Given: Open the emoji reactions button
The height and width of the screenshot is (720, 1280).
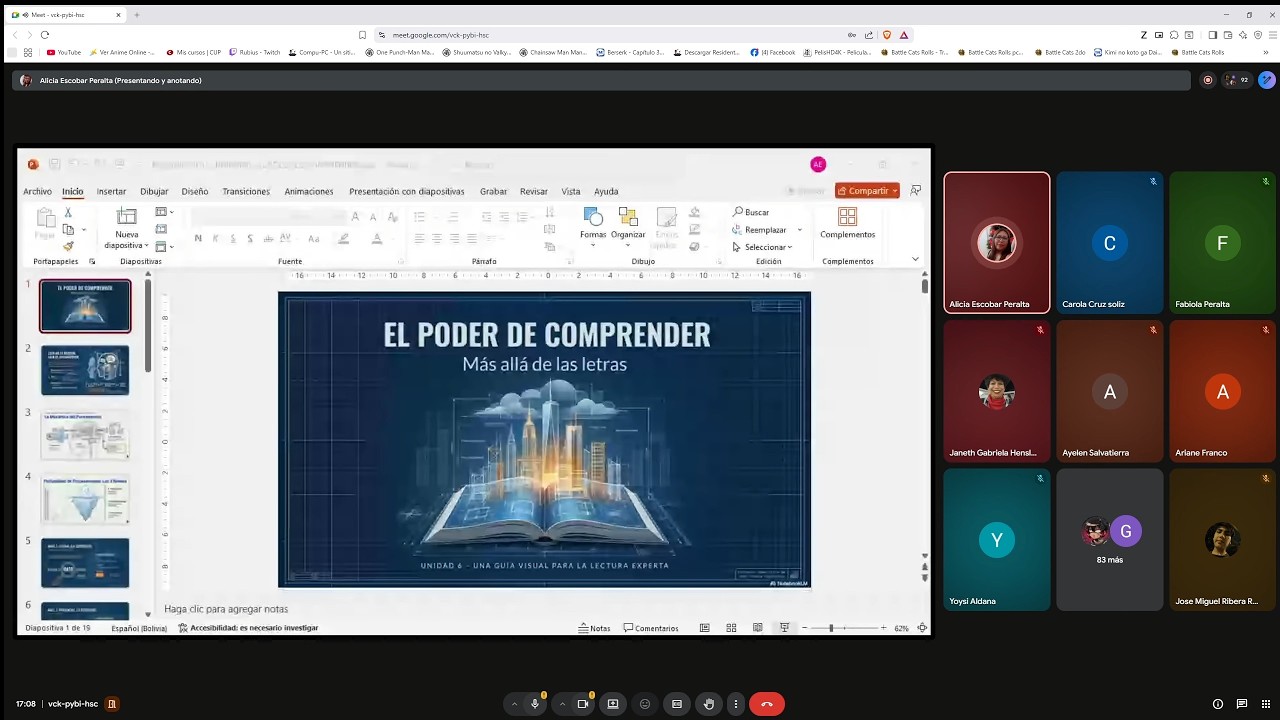Looking at the screenshot, I should point(645,704).
